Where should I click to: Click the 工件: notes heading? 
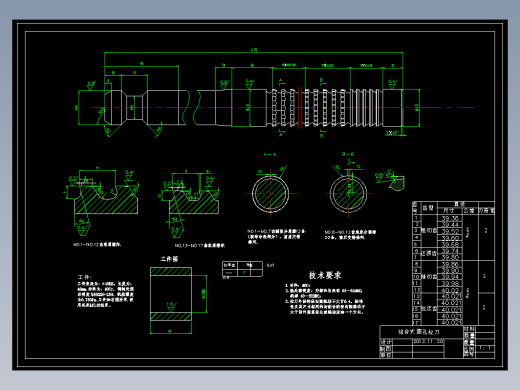coord(85,277)
